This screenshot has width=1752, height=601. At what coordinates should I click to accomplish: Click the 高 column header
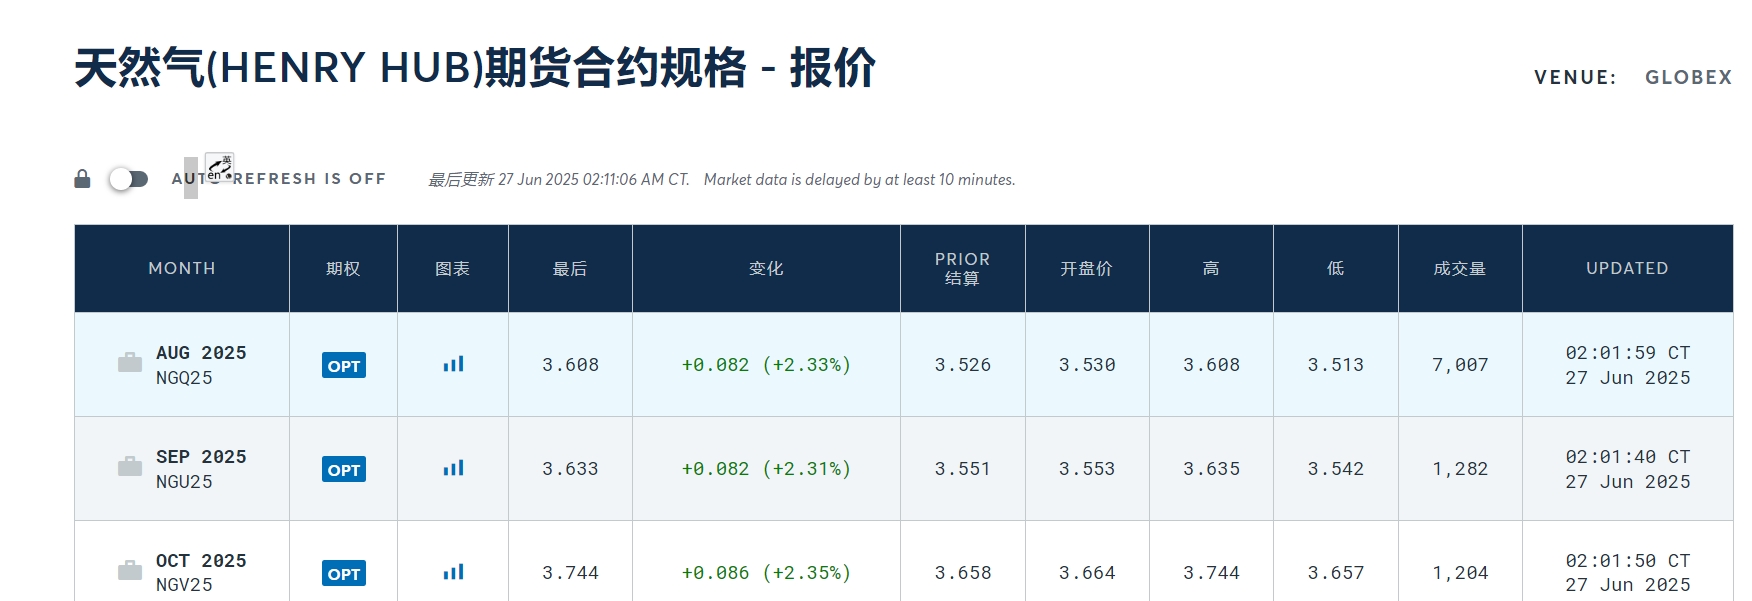[1211, 268]
